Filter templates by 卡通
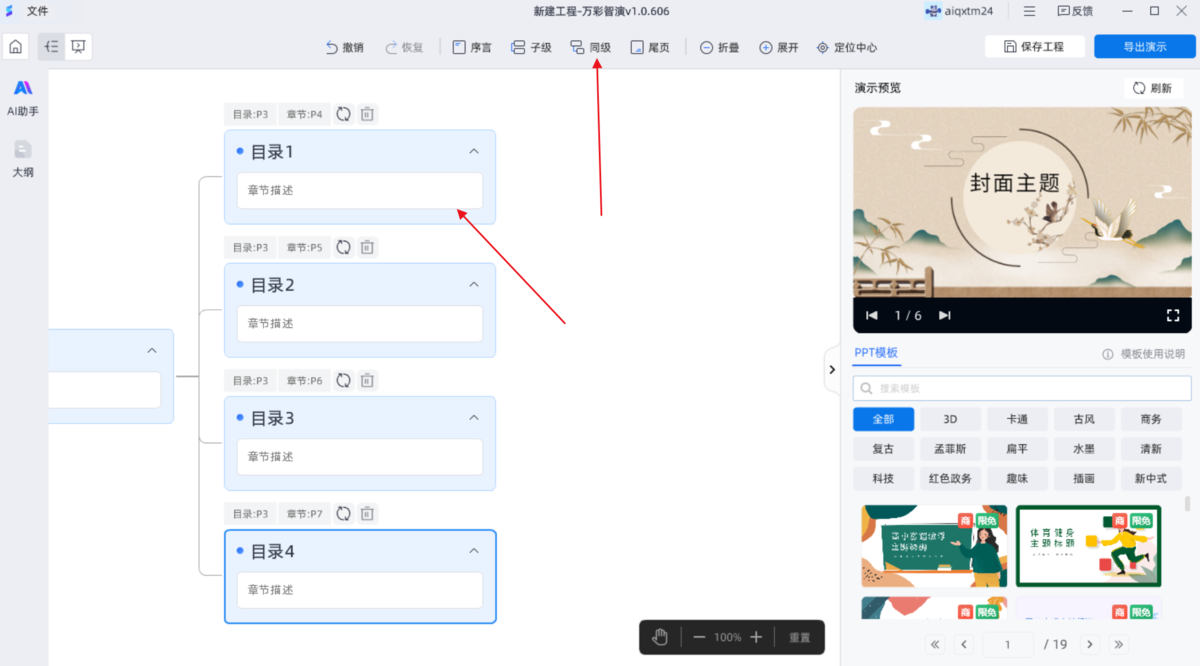This screenshot has height=666, width=1200. tap(1017, 419)
